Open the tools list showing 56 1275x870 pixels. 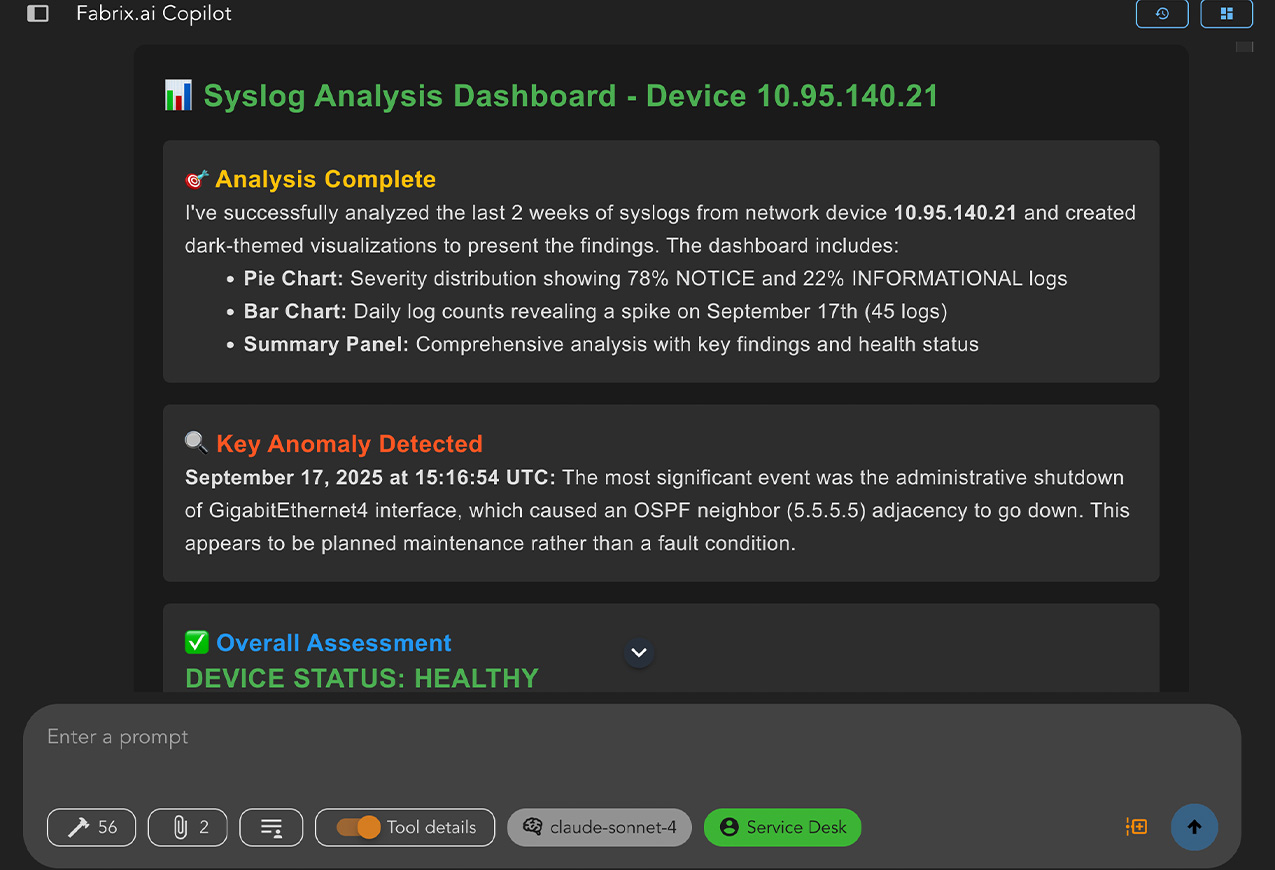pyautogui.click(x=92, y=827)
